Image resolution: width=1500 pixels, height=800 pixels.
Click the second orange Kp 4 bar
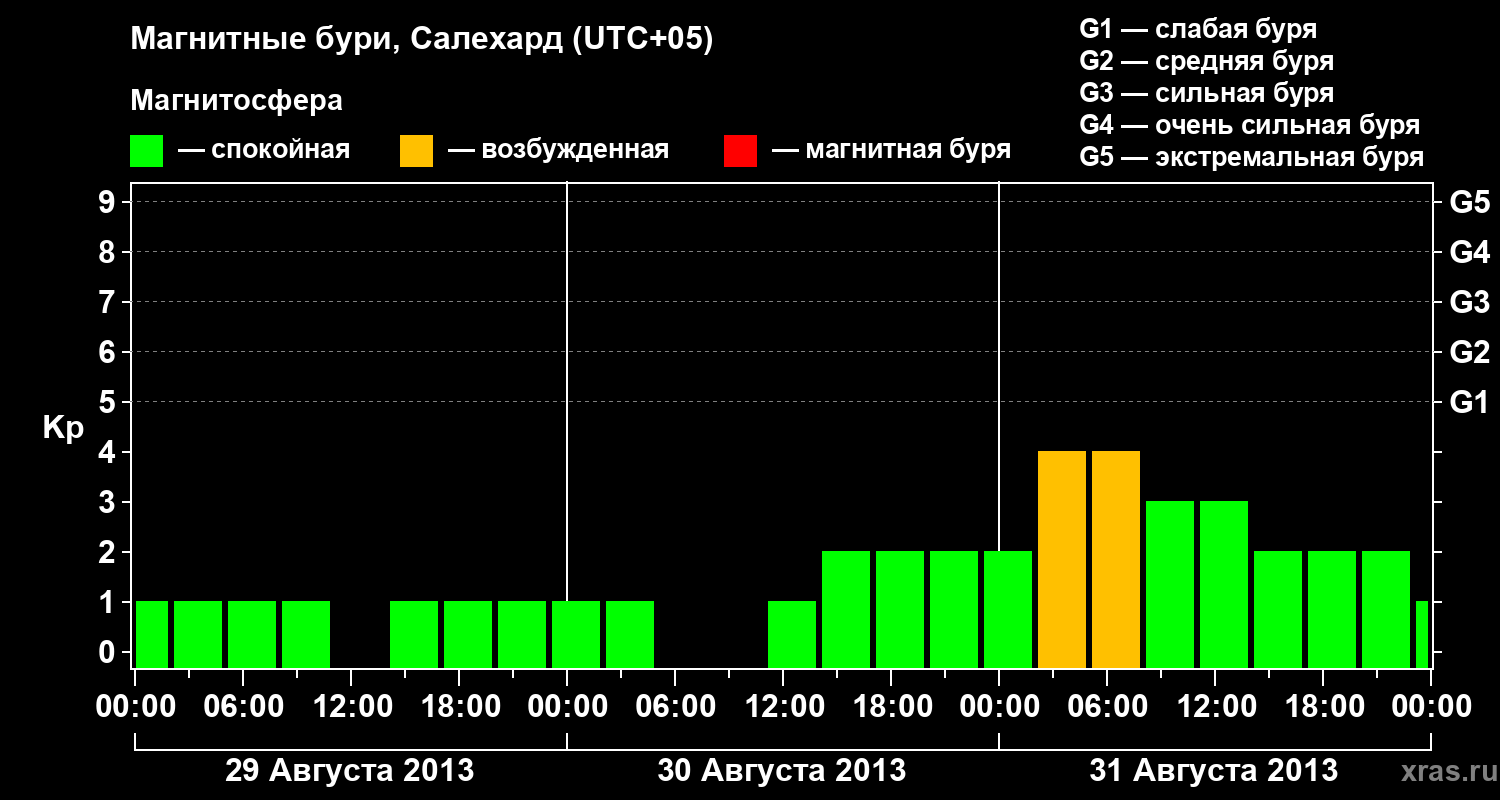(x=1116, y=560)
